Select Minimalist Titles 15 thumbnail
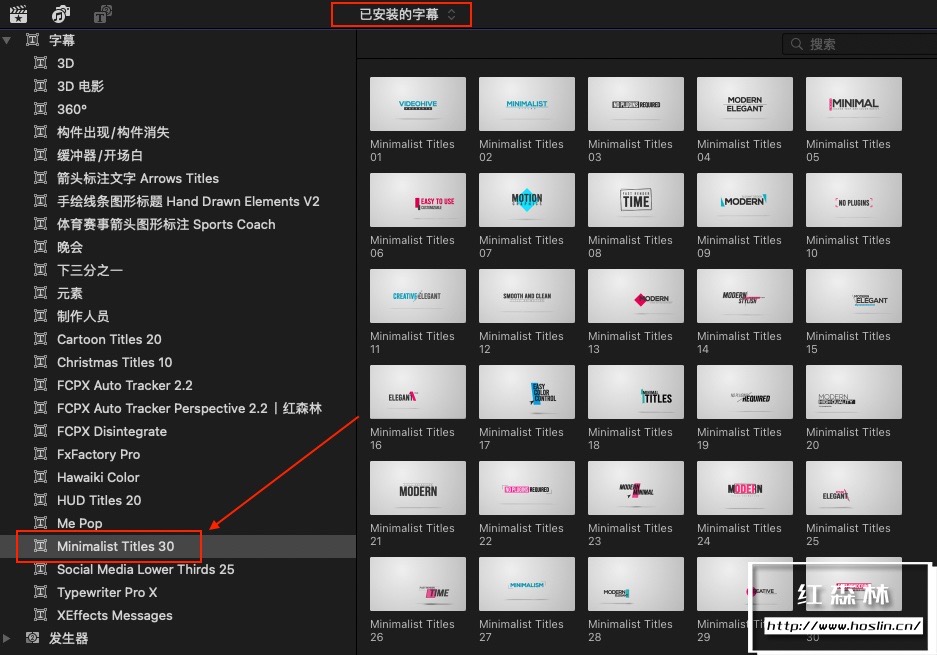Viewport: 937px width, 655px height. click(x=853, y=296)
